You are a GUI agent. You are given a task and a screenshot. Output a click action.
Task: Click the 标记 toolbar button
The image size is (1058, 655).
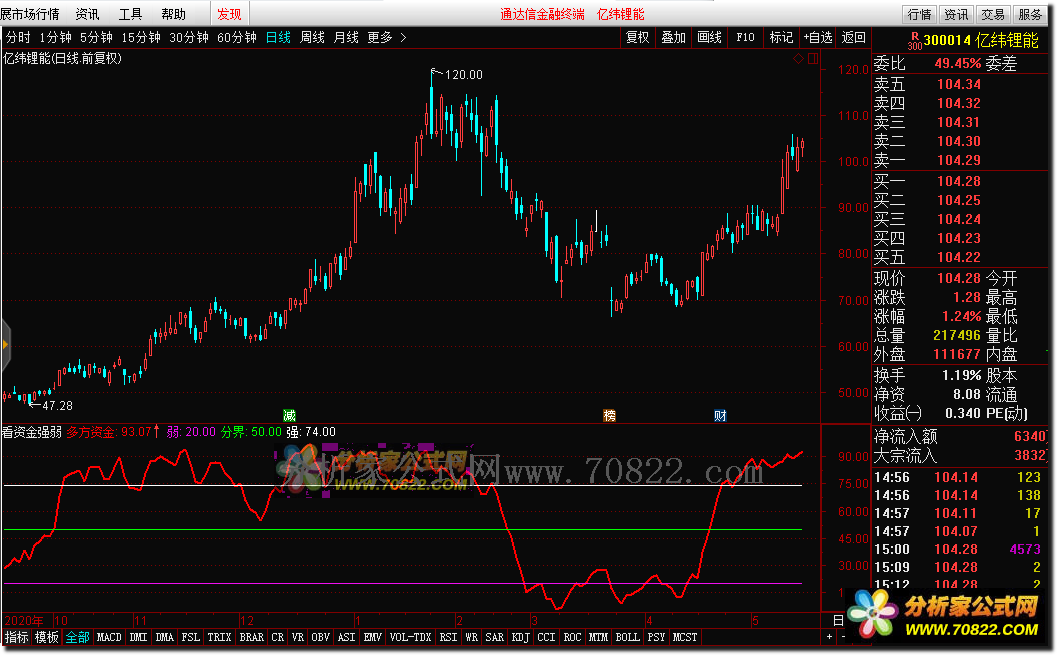pos(781,37)
